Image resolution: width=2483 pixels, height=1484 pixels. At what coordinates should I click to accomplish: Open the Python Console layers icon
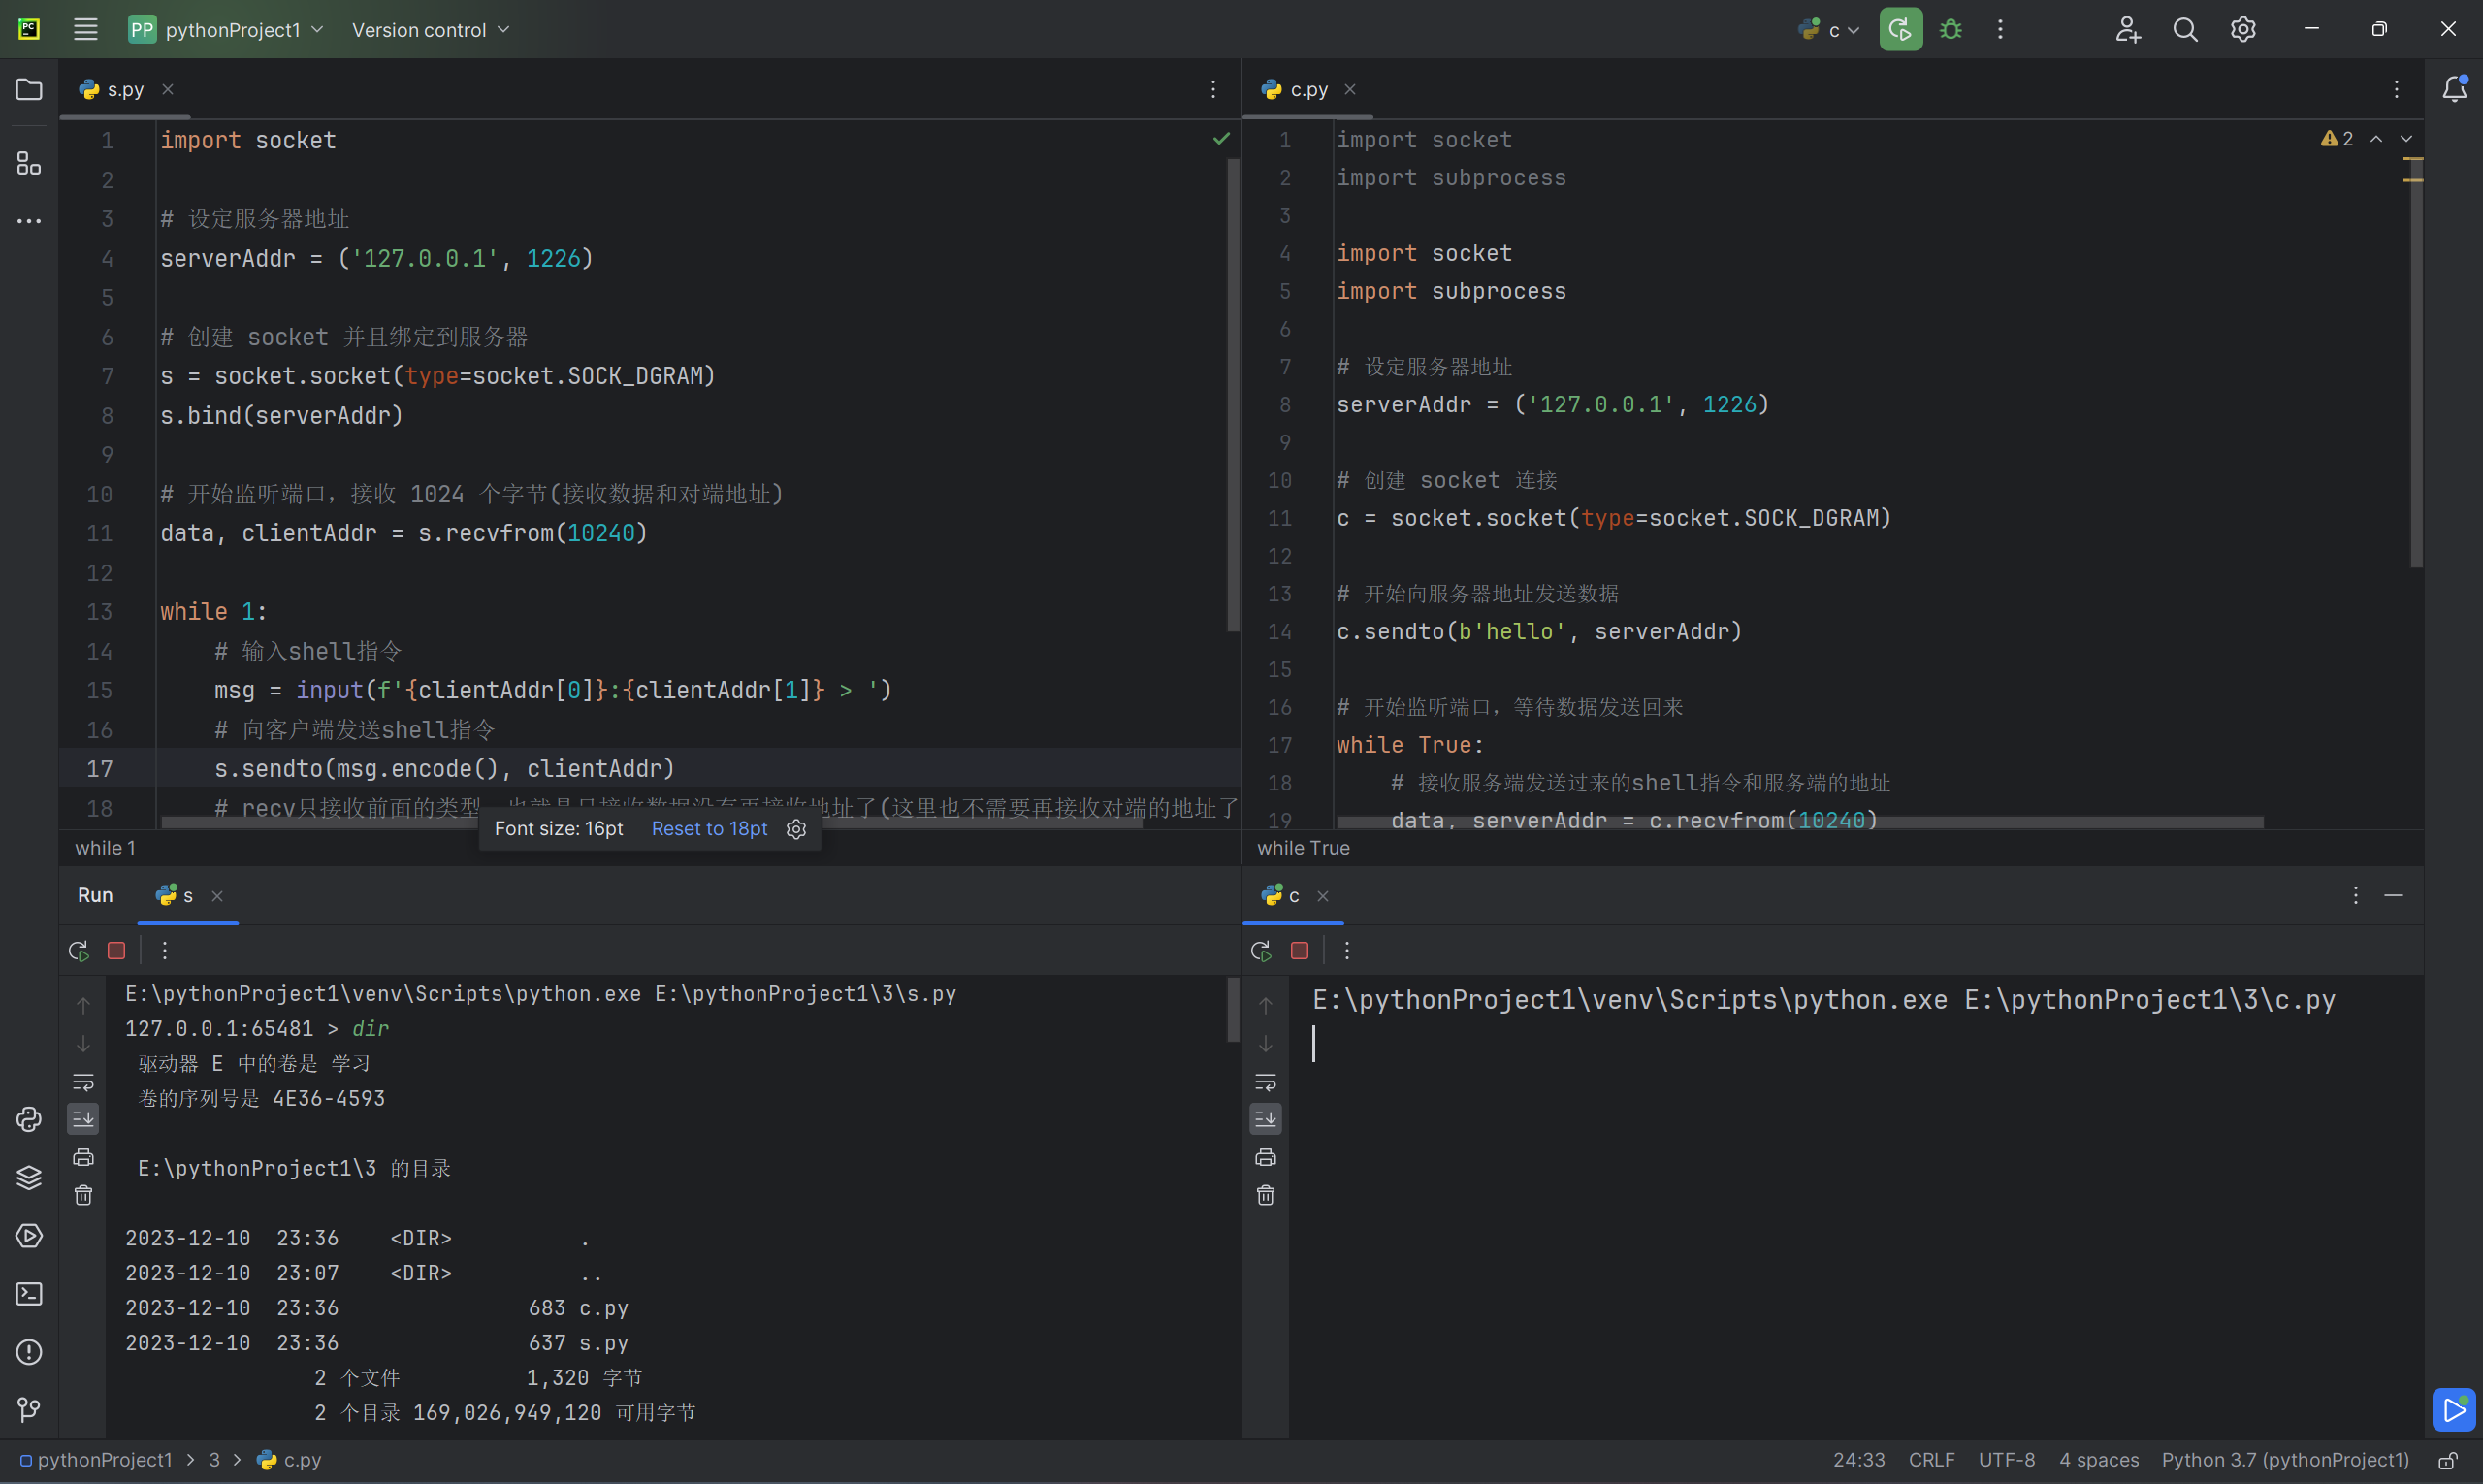(x=29, y=1178)
